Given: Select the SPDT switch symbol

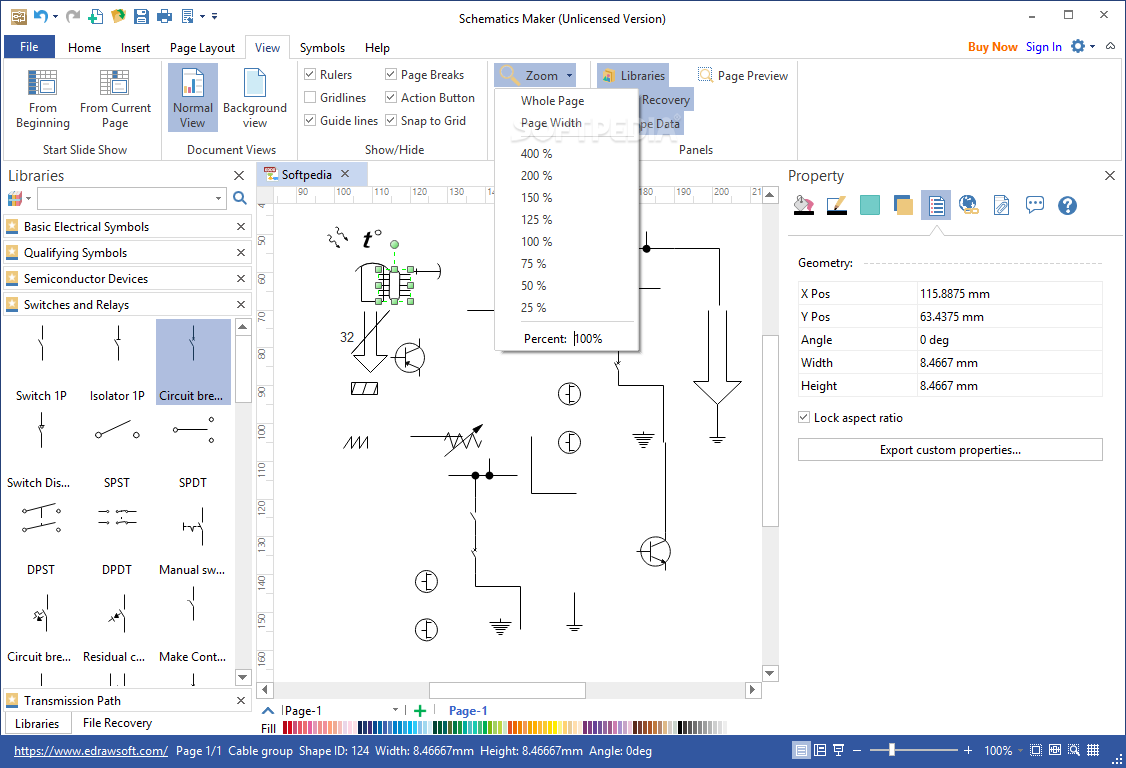Looking at the screenshot, I should click(192, 449).
